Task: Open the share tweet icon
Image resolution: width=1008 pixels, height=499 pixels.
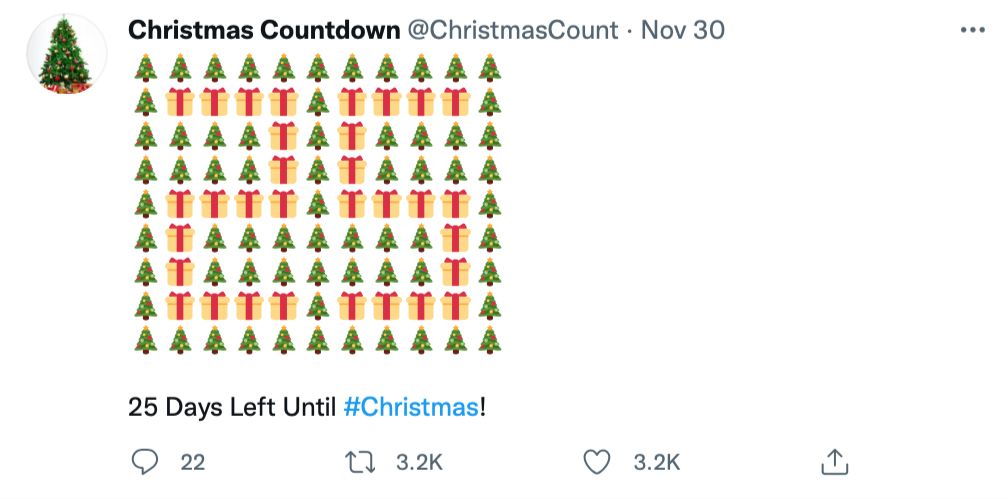Action: pos(834,461)
